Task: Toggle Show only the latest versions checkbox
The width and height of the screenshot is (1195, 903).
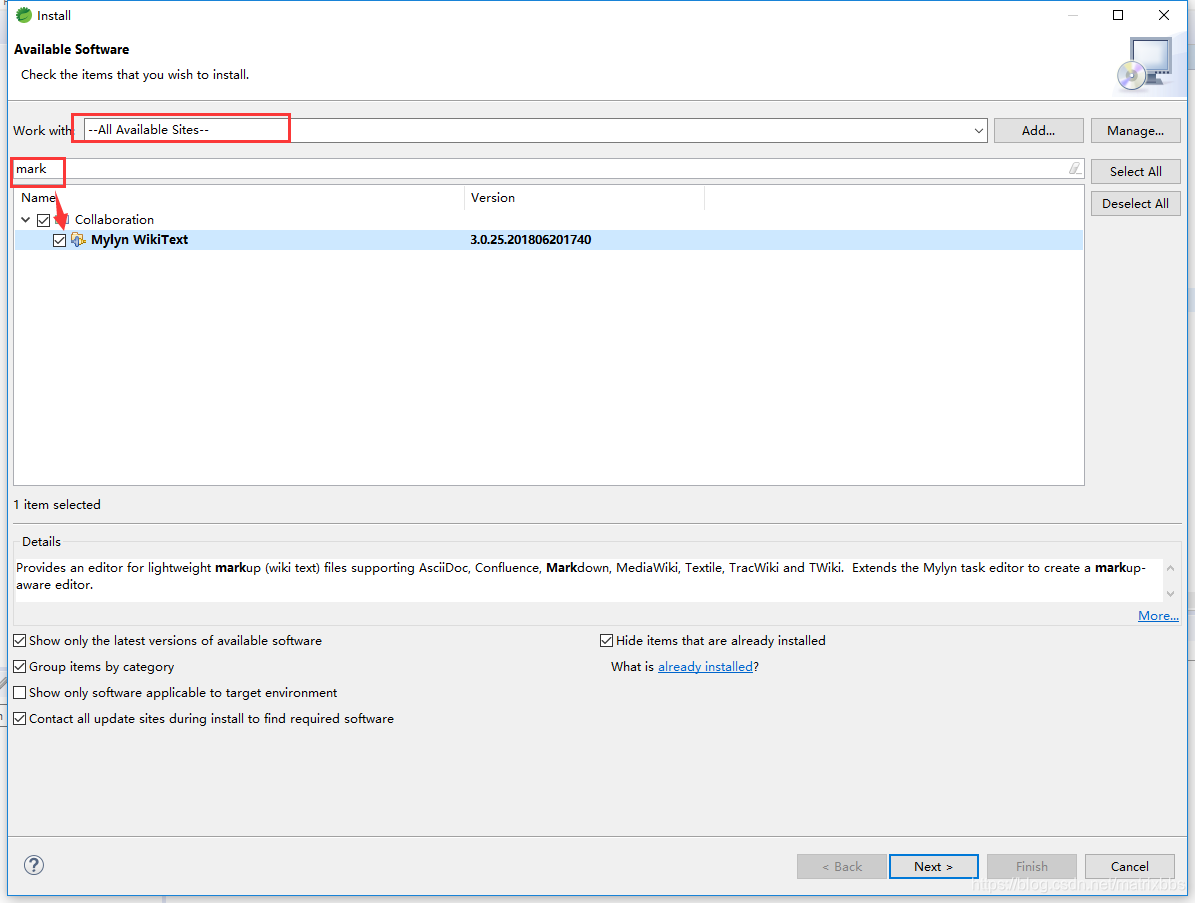Action: [20, 641]
